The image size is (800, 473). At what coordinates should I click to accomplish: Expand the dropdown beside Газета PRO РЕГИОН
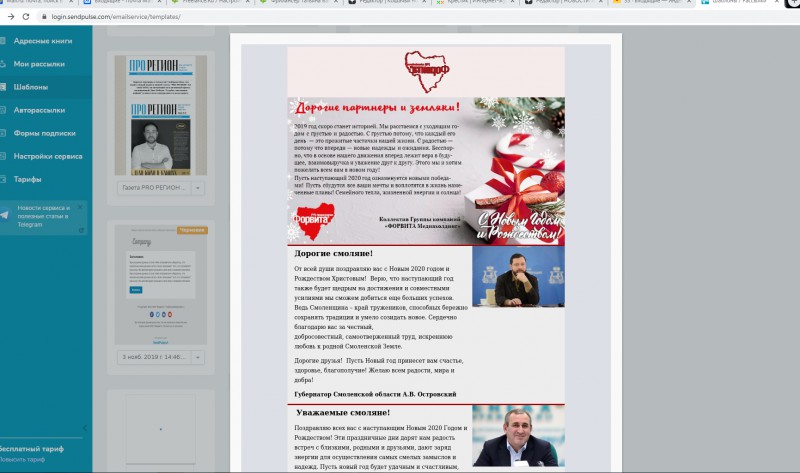pos(198,188)
